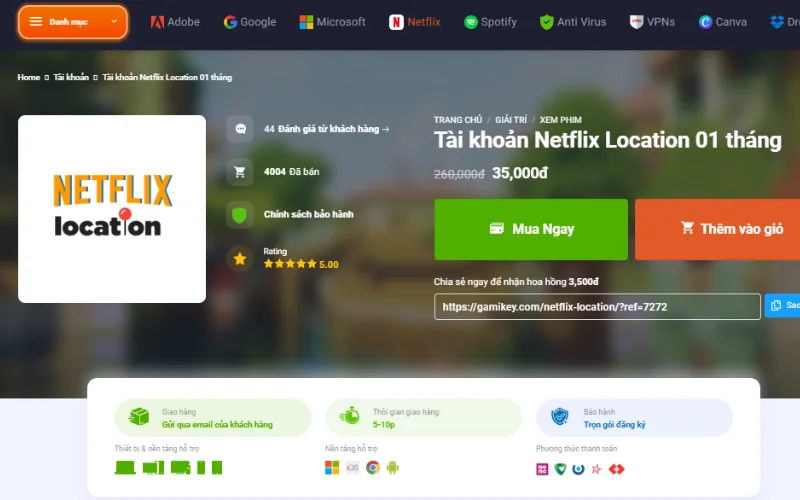The width and height of the screenshot is (800, 500).
Task: Open the Microsoft category in top navigation
Action: pos(332,22)
